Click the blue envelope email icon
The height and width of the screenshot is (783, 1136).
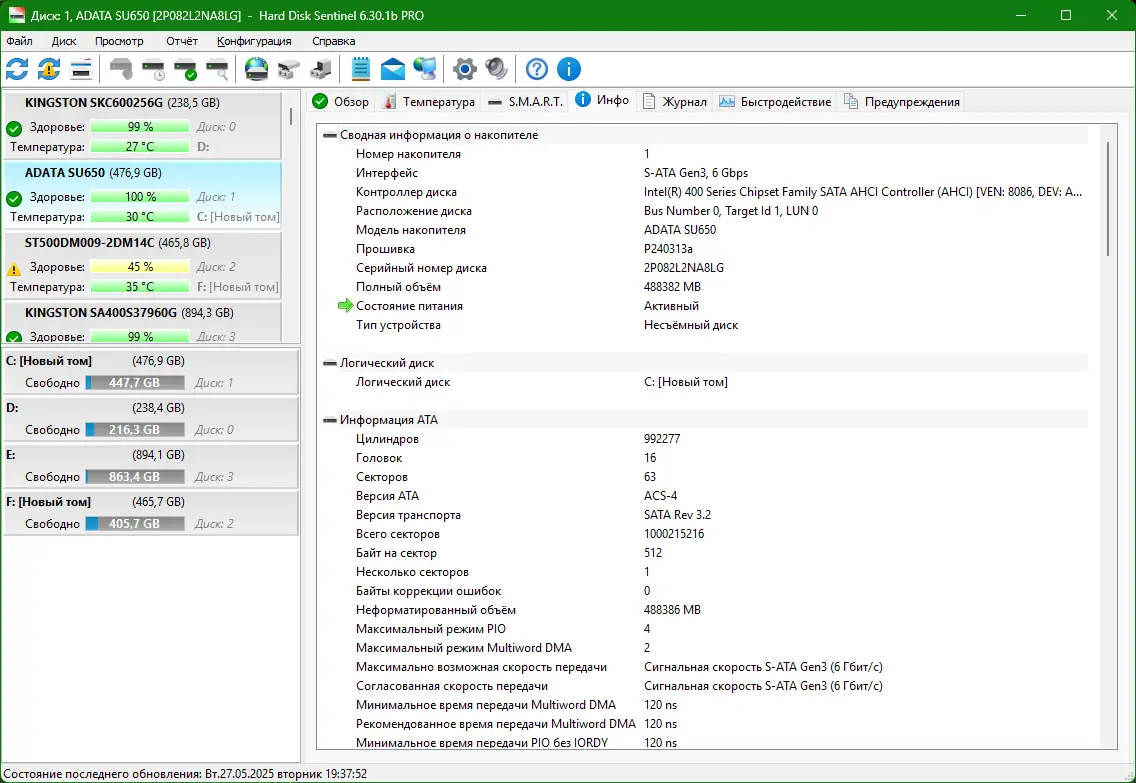(393, 69)
